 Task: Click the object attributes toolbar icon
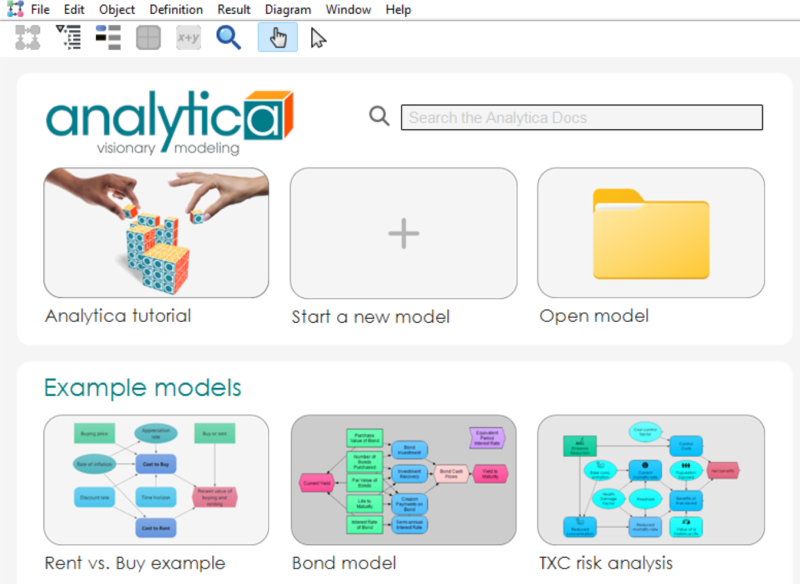click(x=108, y=38)
